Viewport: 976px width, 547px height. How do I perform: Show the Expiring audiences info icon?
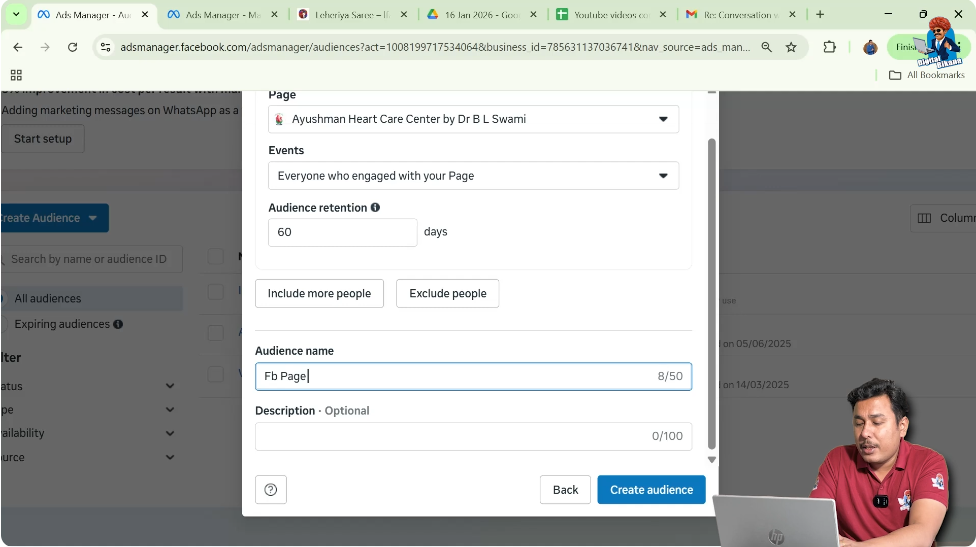pyautogui.click(x=118, y=324)
